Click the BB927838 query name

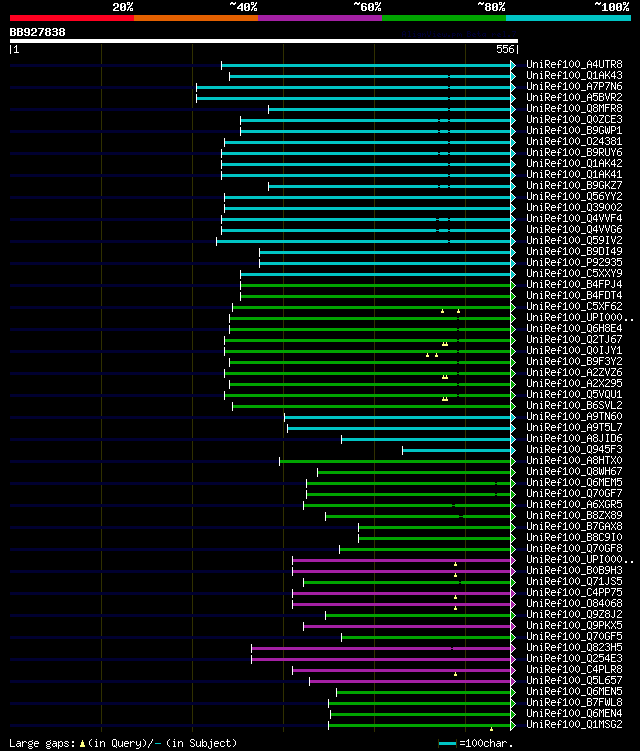tap(37, 32)
